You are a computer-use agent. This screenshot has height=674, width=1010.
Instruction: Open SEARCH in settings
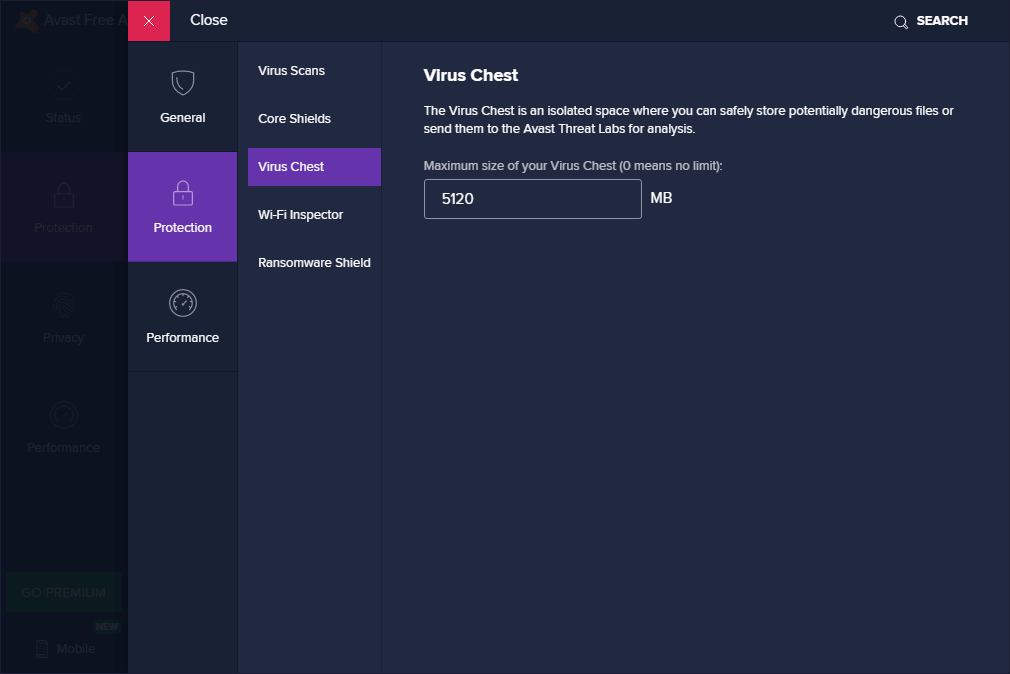pyautogui.click(x=931, y=21)
